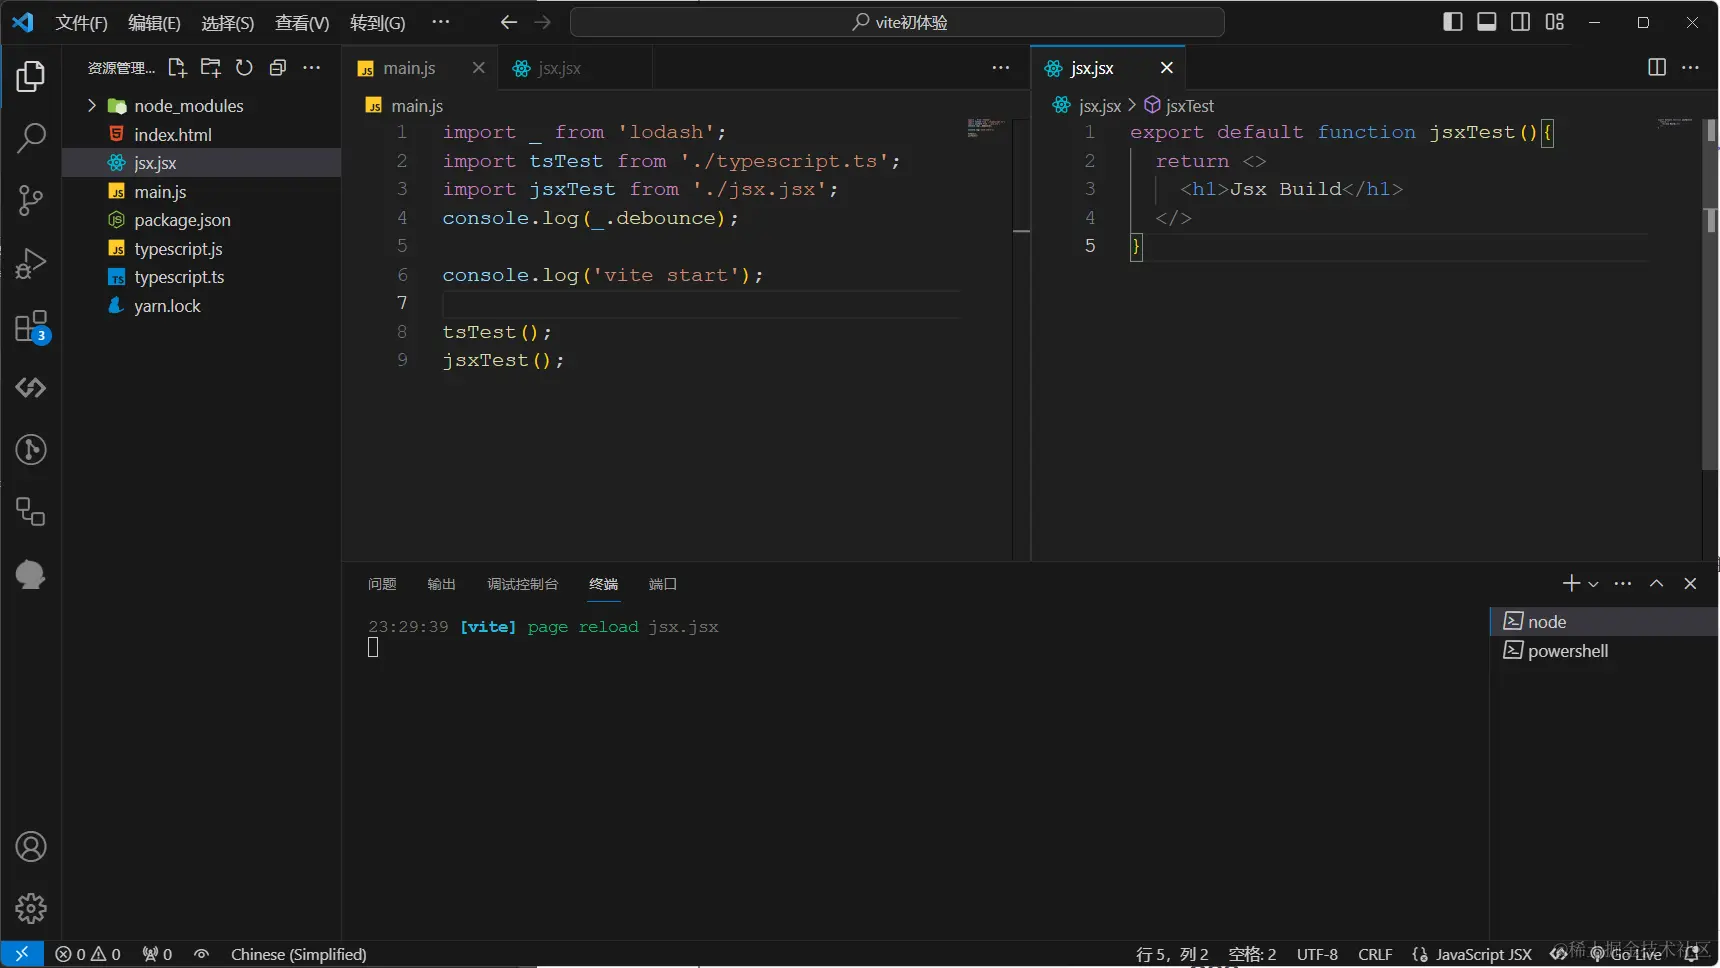Viewport: 1720px width, 968px height.
Task: Change the CRLF end of line sequence
Action: pos(1375,954)
